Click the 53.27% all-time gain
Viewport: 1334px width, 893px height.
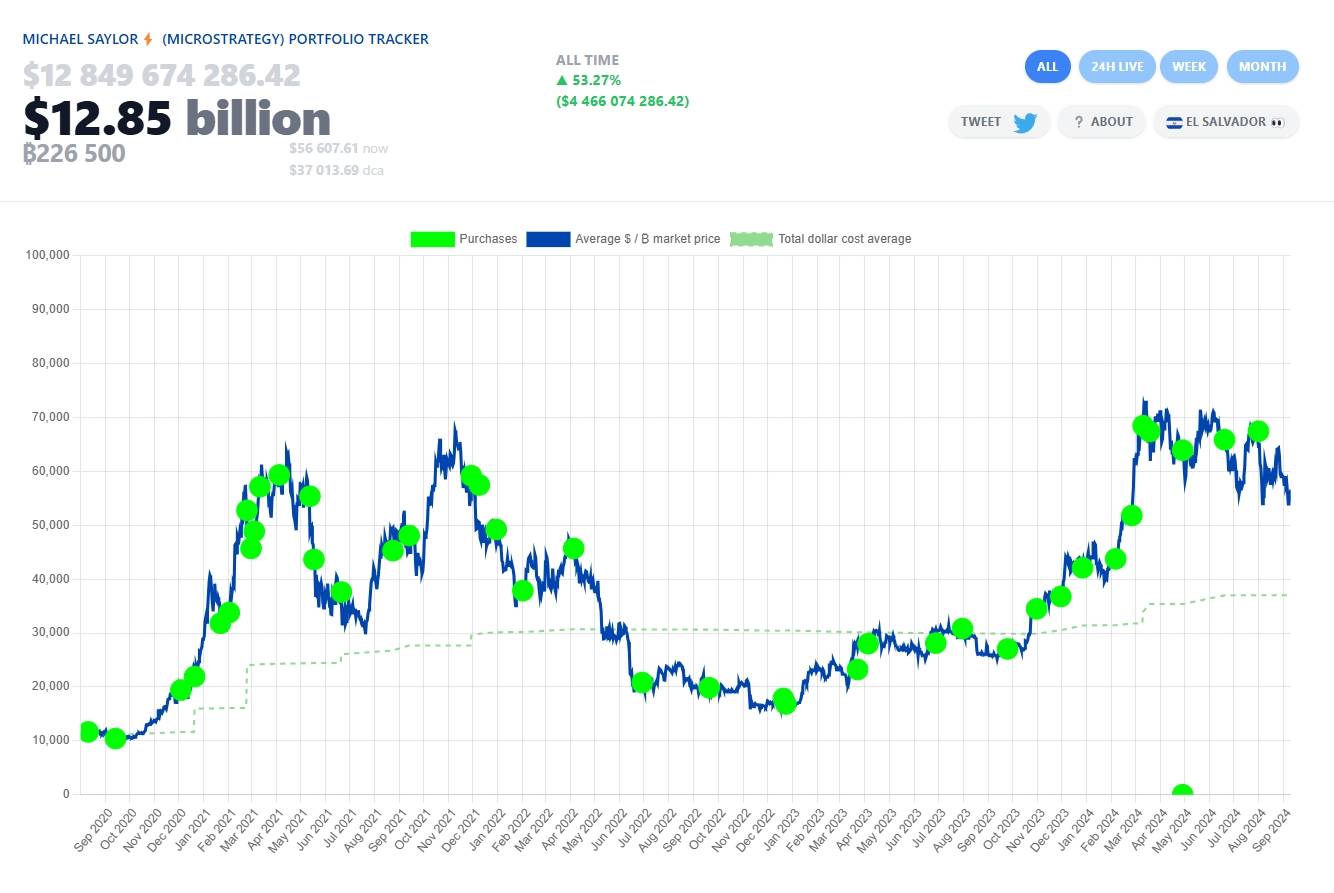(x=589, y=80)
